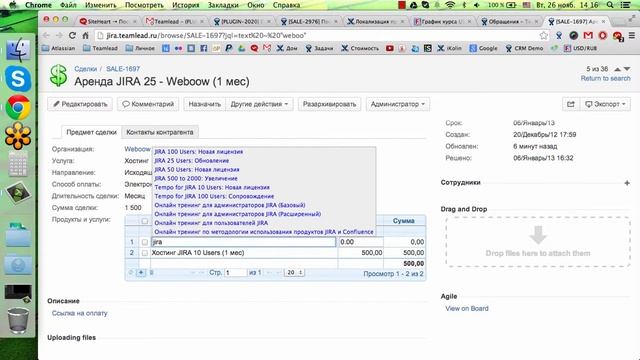Open Spotlight search in menu bar
Viewport: 640px width, 360px height.
point(610,5)
